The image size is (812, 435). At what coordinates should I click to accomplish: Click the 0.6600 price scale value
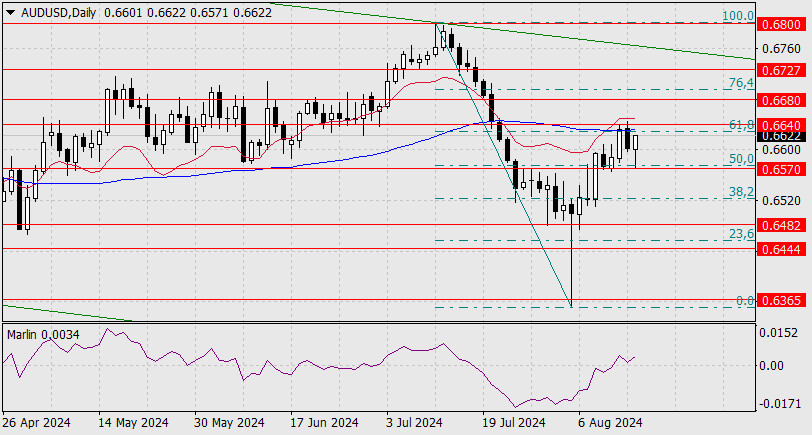781,150
